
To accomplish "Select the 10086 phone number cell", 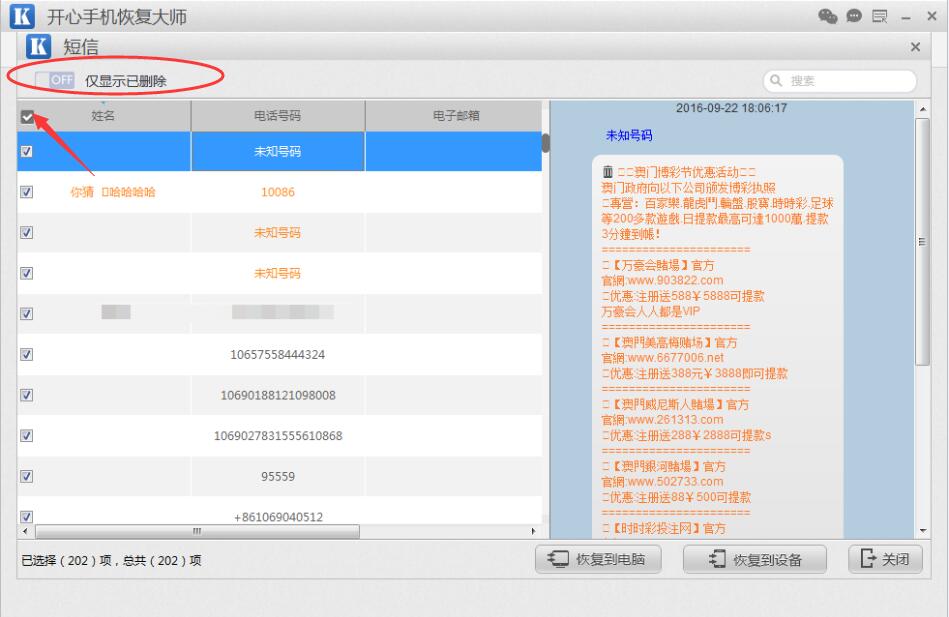I will (278, 192).
